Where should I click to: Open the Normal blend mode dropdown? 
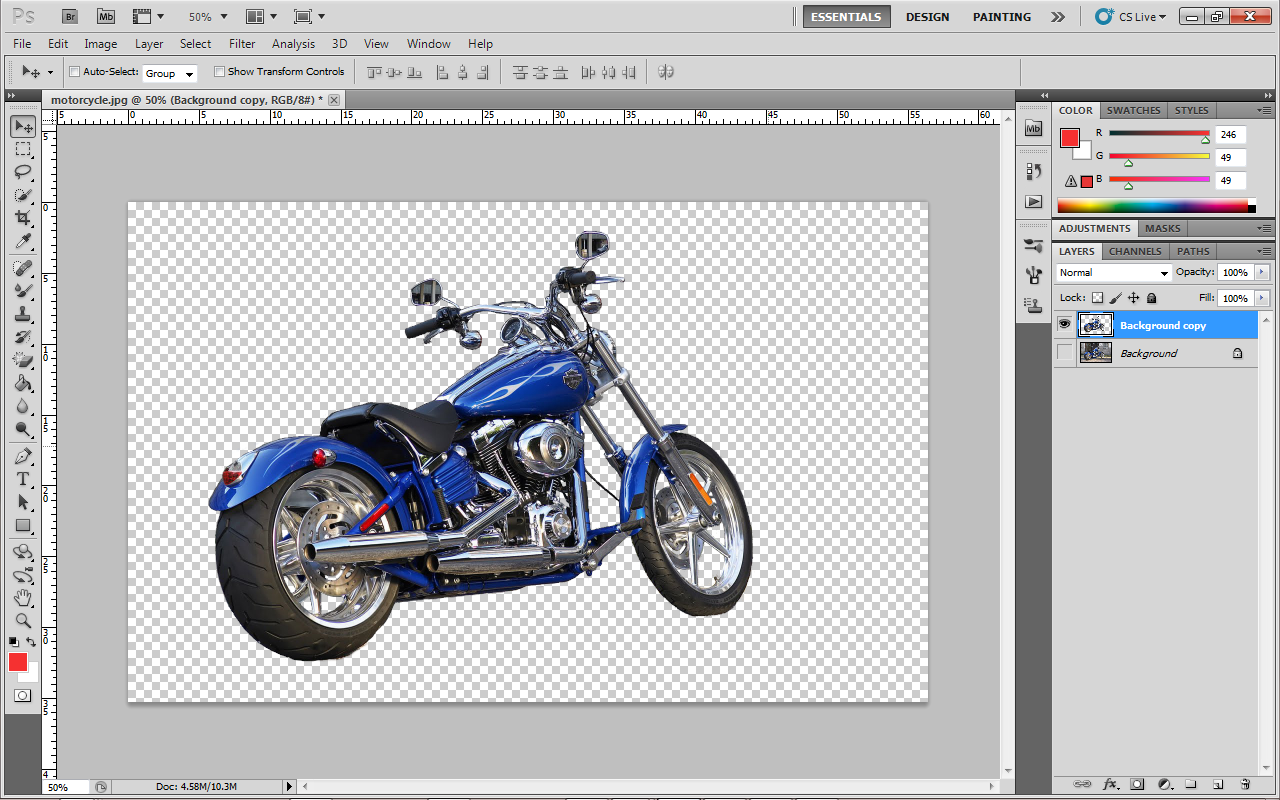point(1113,273)
